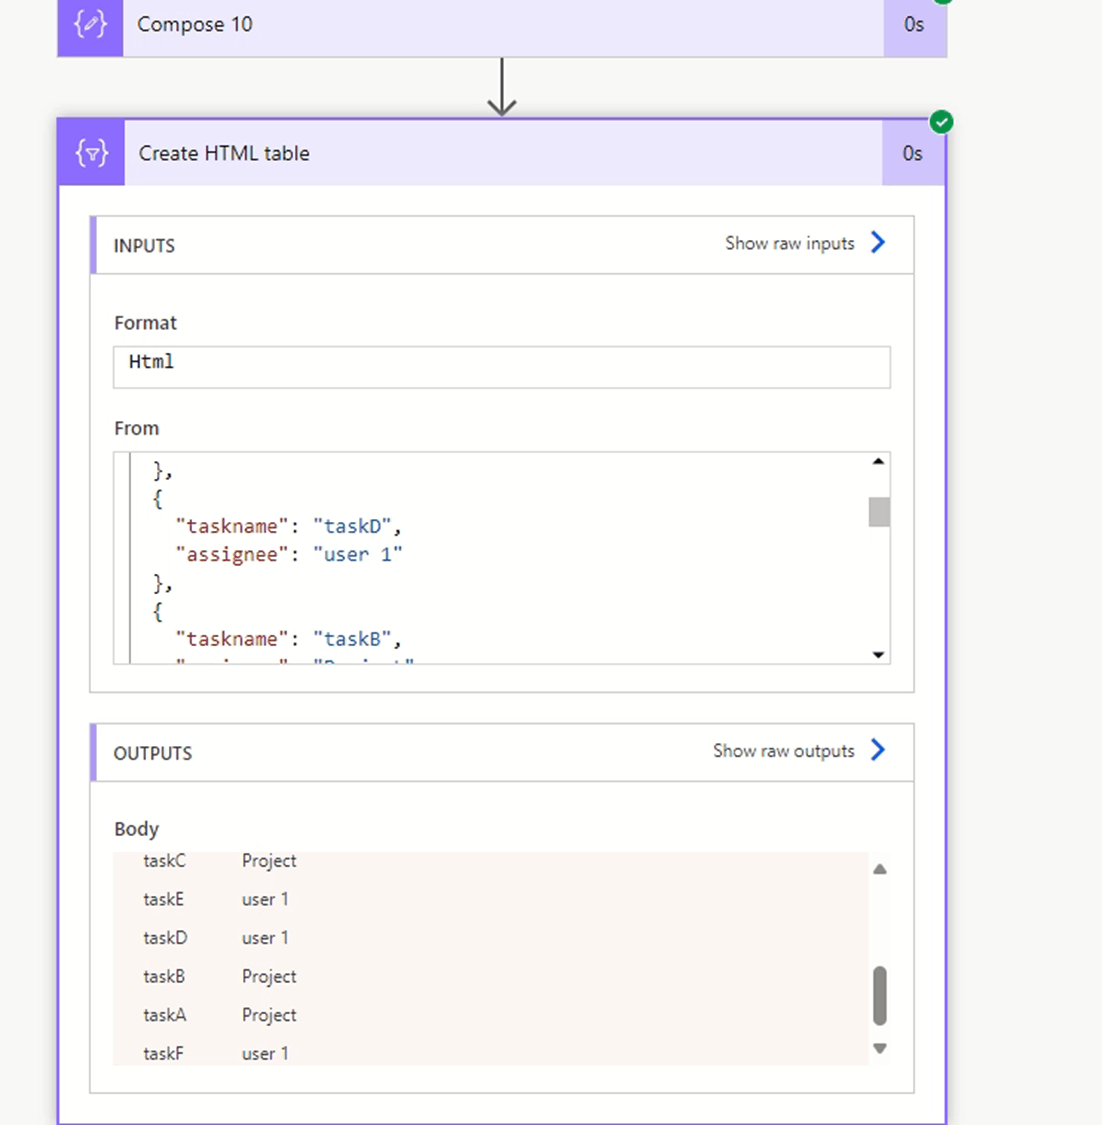1102x1125 pixels.
Task: Click the INPUTS section heading
Action: 144,246
